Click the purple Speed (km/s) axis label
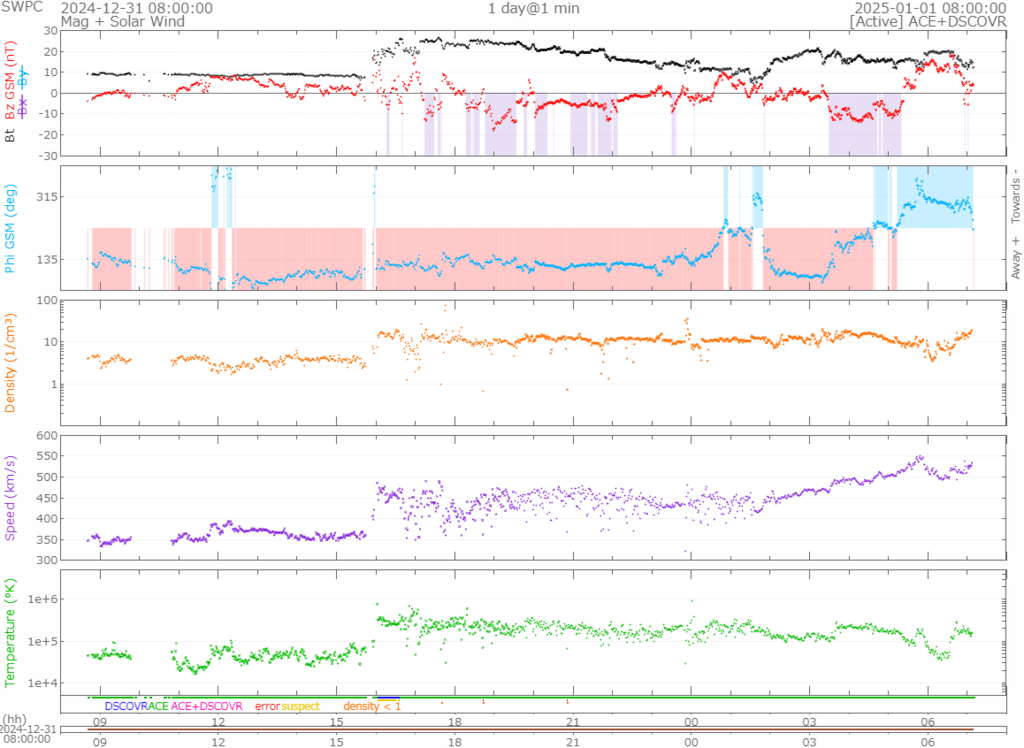 pos(11,497)
